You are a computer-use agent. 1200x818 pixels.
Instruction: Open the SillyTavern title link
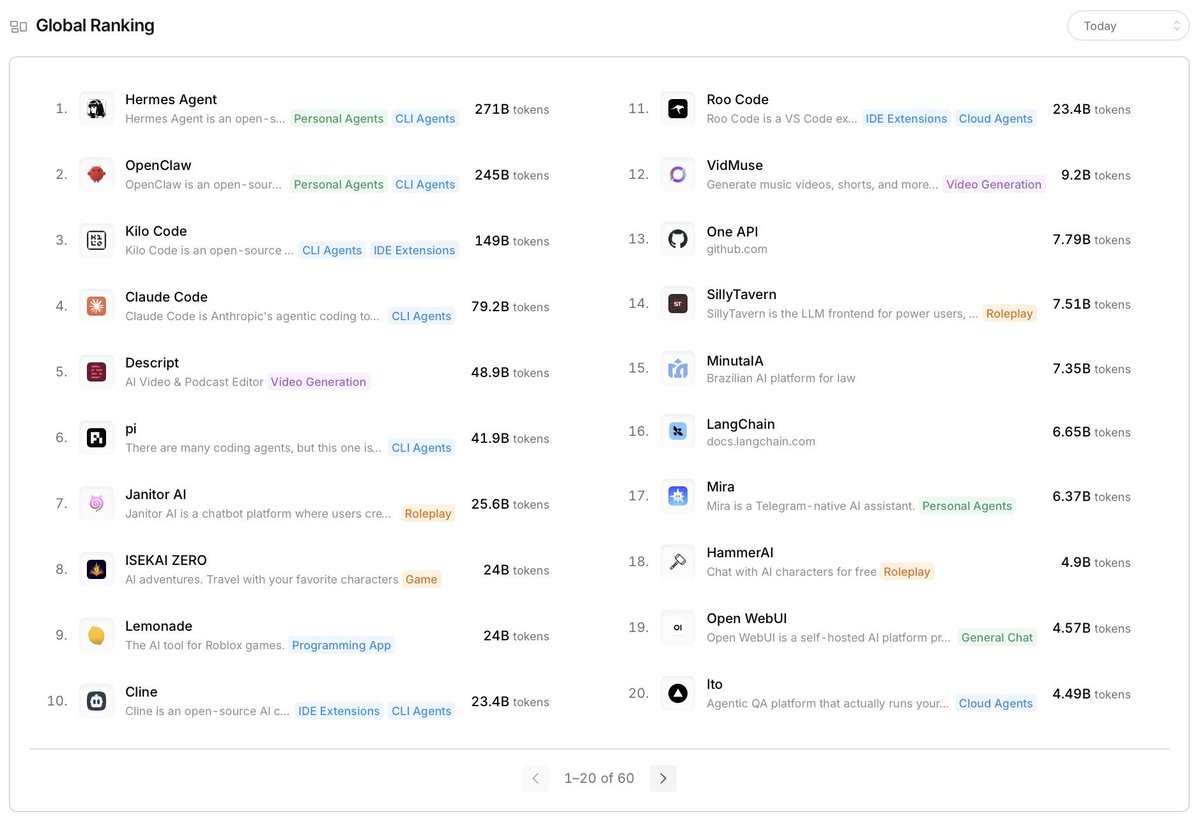click(741, 294)
